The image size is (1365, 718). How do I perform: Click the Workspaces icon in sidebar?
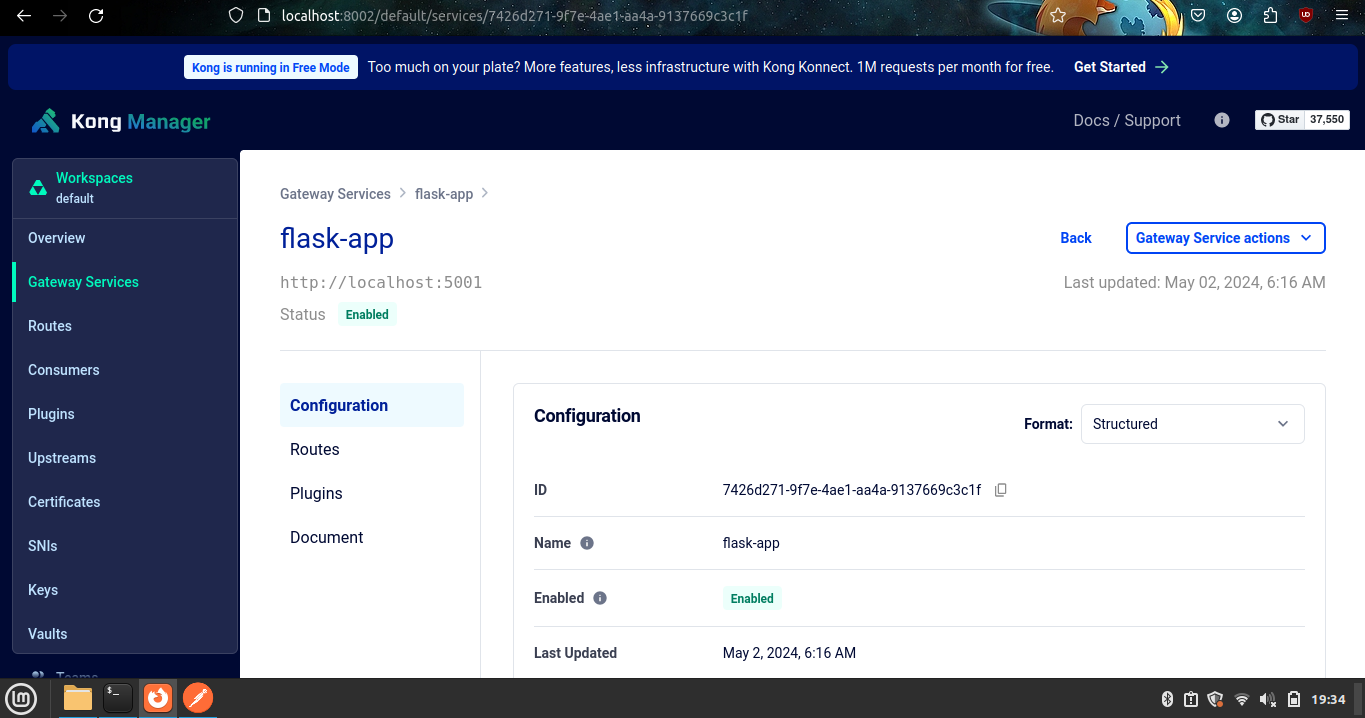[x=38, y=188]
